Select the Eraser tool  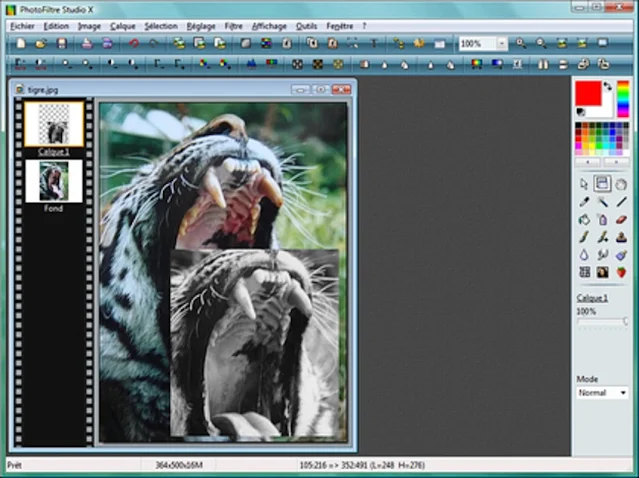coord(621,220)
